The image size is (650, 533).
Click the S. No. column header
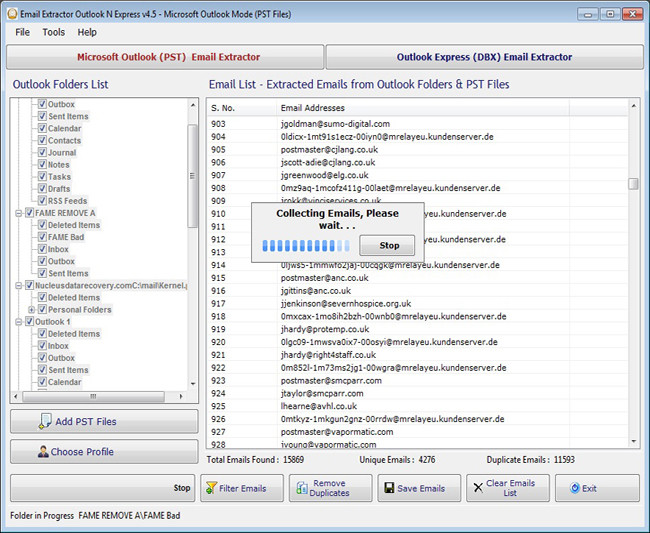tap(242, 108)
